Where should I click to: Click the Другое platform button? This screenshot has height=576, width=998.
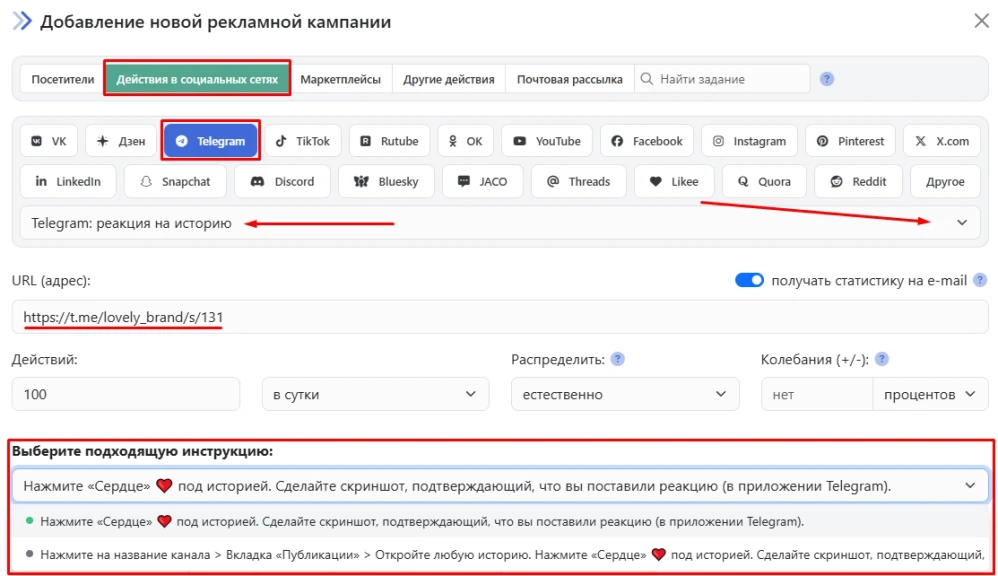coord(945,182)
